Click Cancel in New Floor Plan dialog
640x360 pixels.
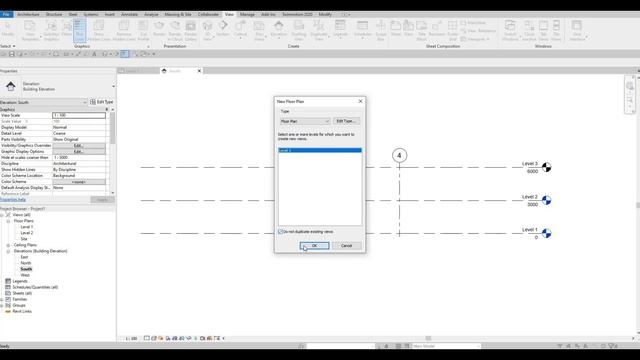pyautogui.click(x=346, y=246)
